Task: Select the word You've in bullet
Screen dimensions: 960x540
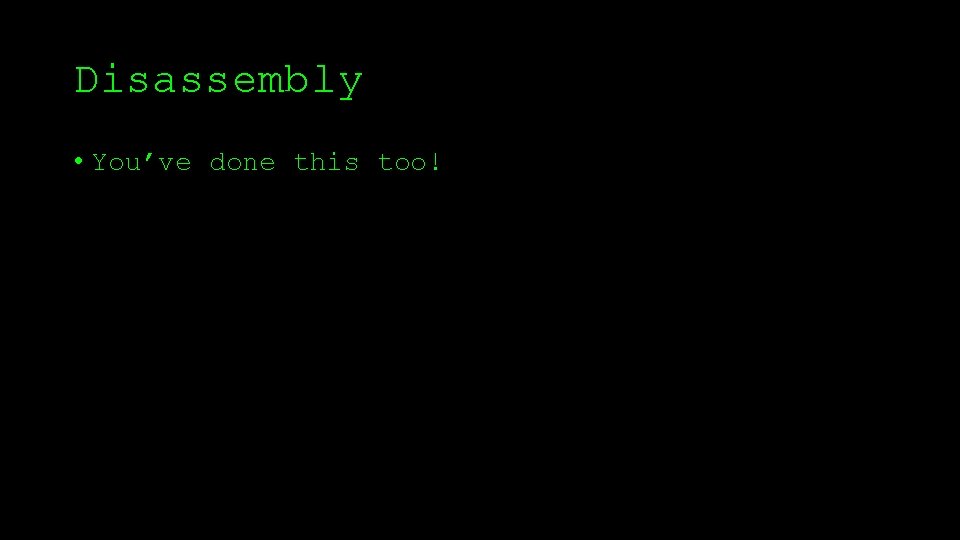Action: pyautogui.click(x=141, y=162)
